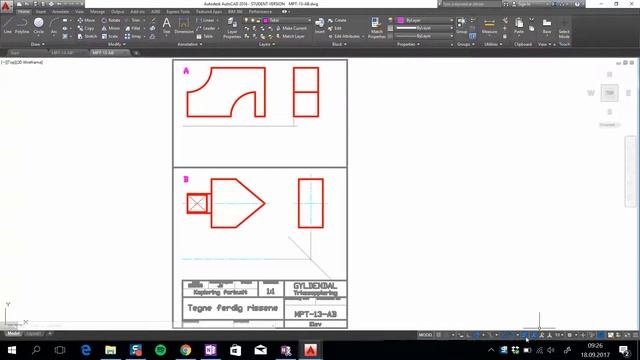Choose the Mirror tool
The width and height of the screenshot is (640, 360).
pos(111,28)
